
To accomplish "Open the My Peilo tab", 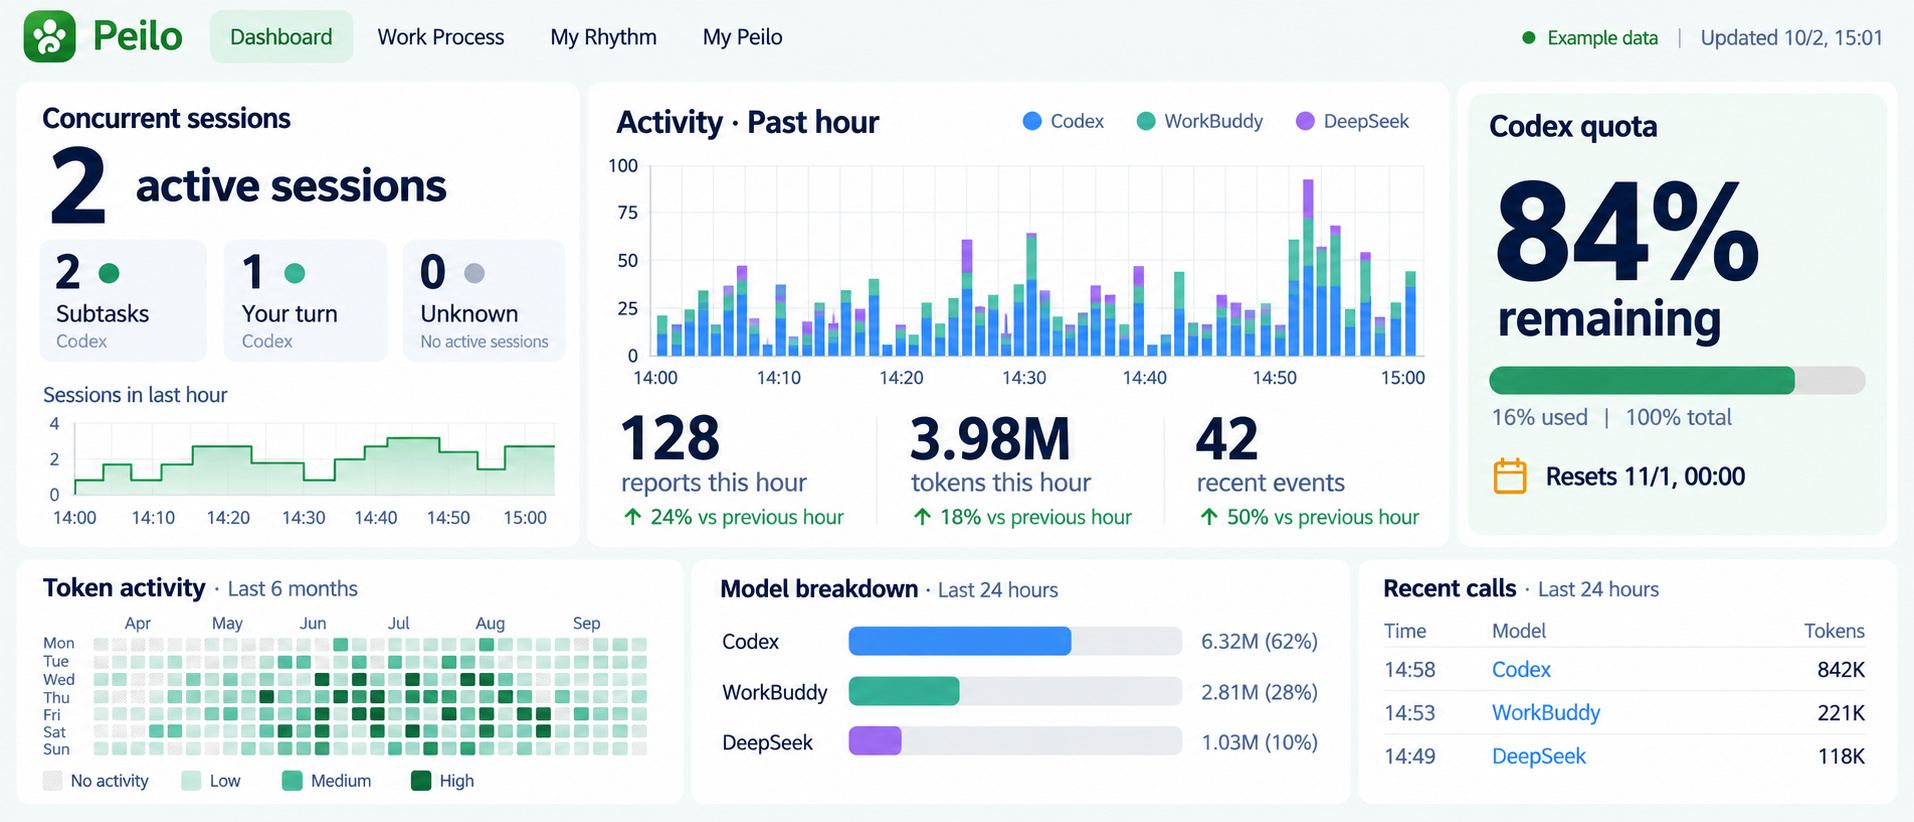I will 742,37.
